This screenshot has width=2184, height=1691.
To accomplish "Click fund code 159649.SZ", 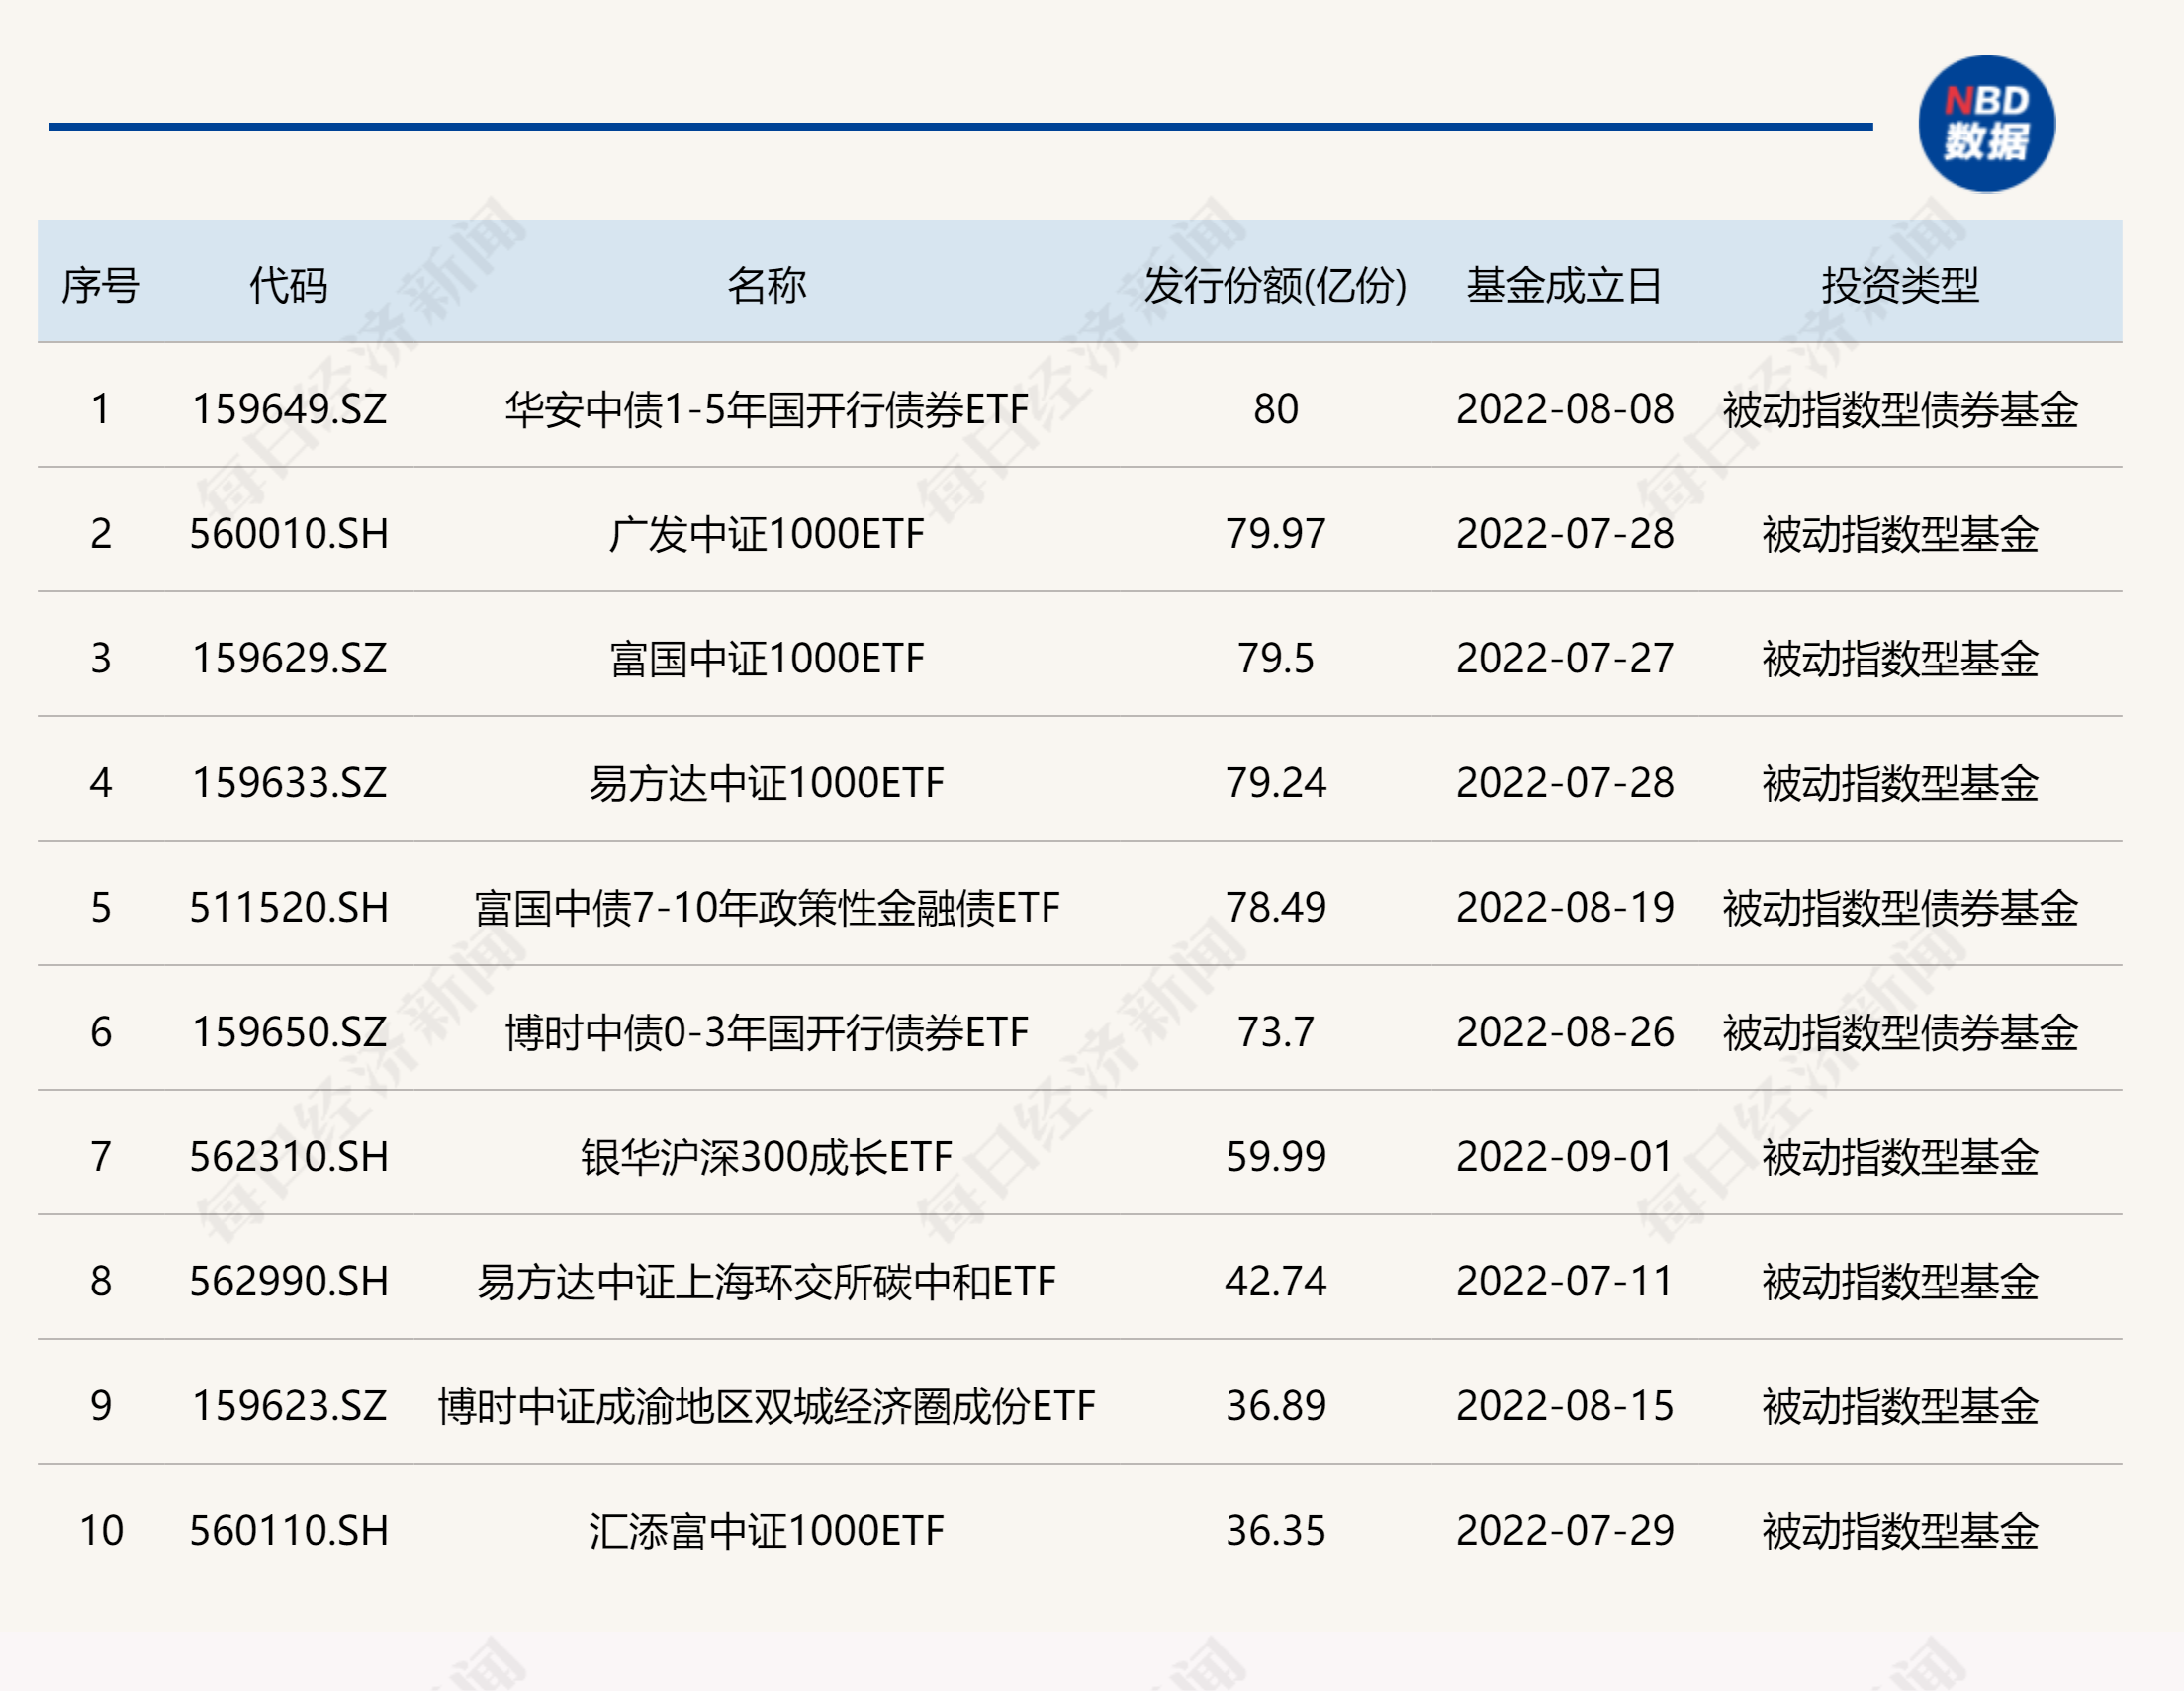I will pyautogui.click(x=289, y=409).
